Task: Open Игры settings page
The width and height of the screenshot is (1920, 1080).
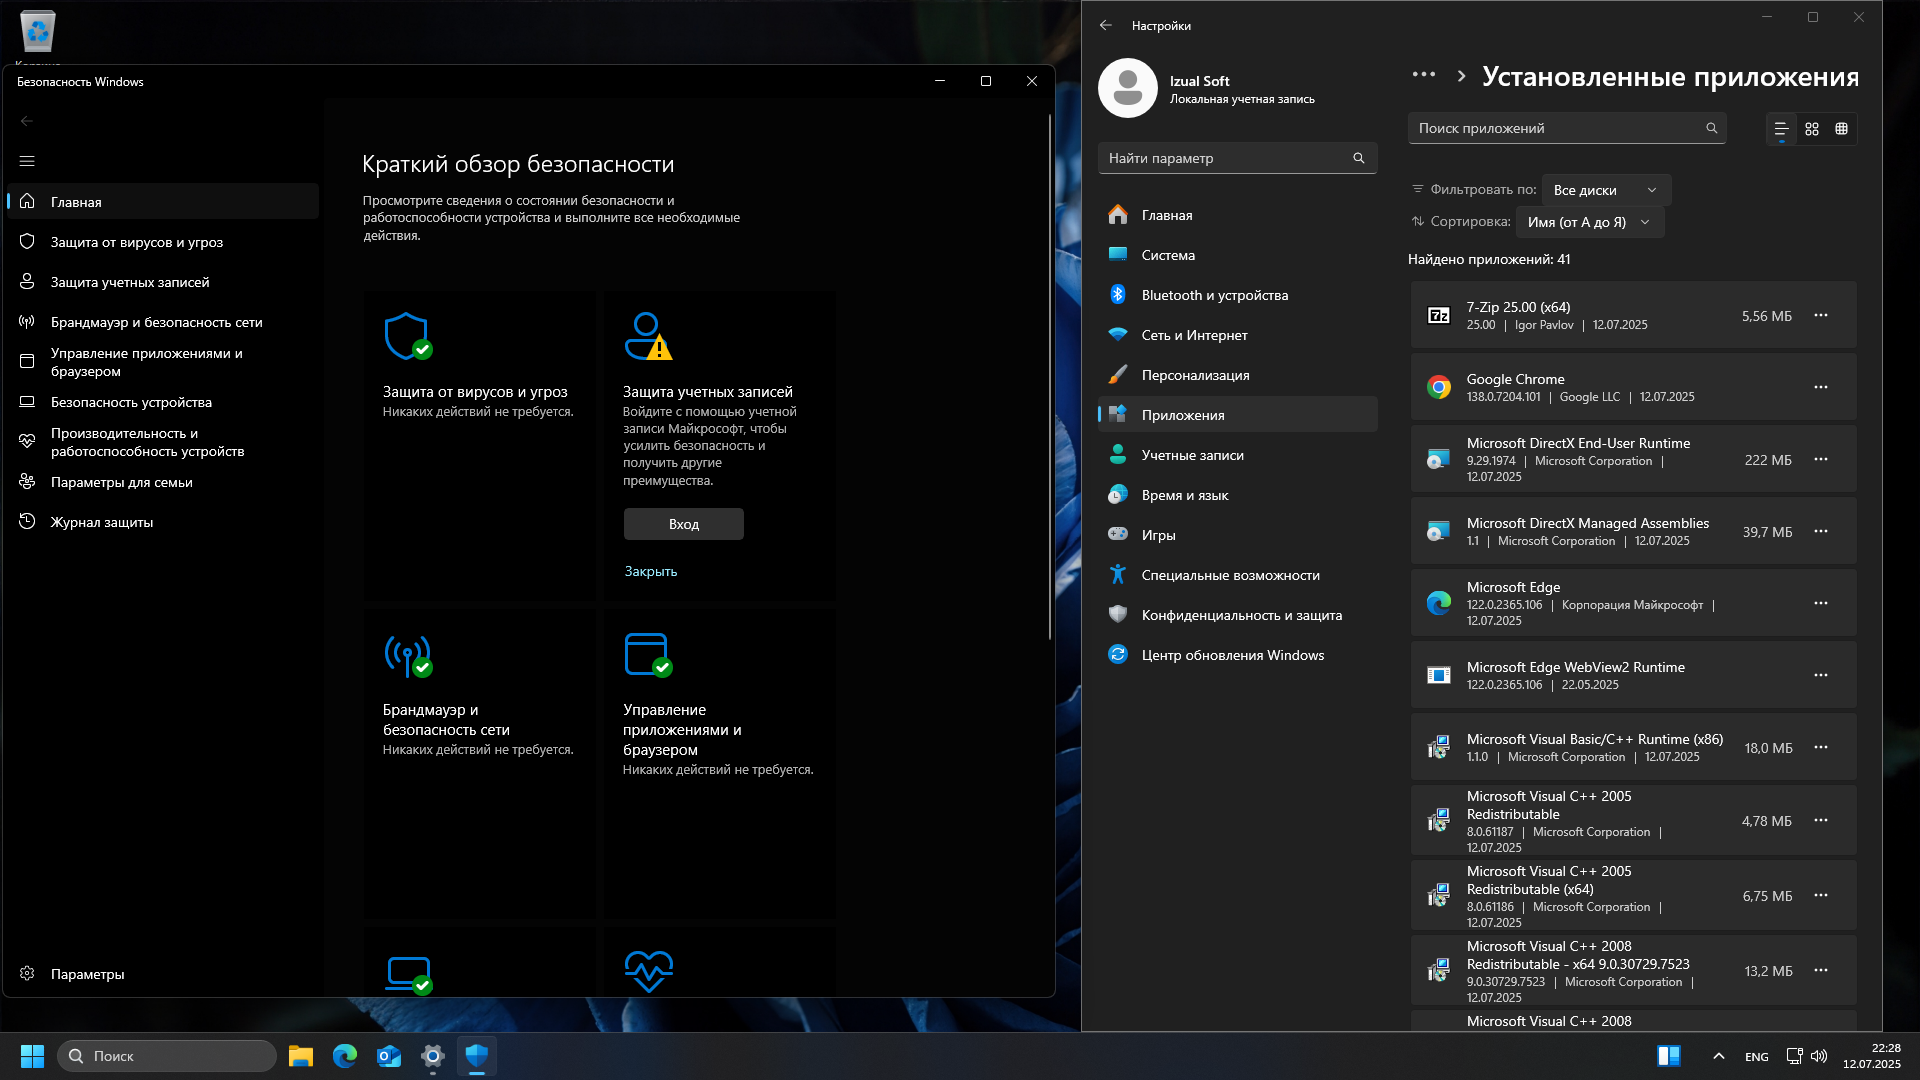Action: pos(1237,535)
